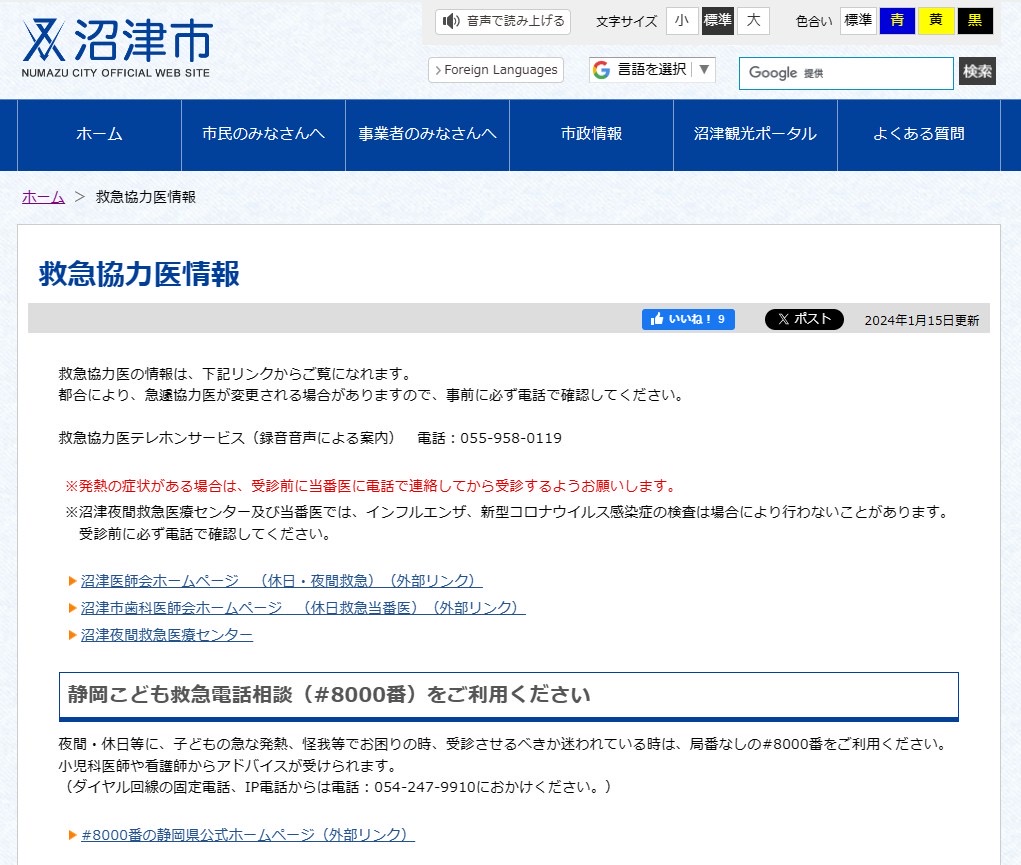
Task: Click the ホーム breadcrumb link
Action: click(43, 197)
